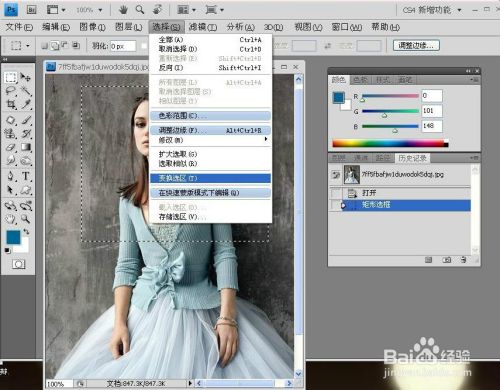The height and width of the screenshot is (390, 500).
Task: Click the G value field showing 101
Action: tap(432, 111)
